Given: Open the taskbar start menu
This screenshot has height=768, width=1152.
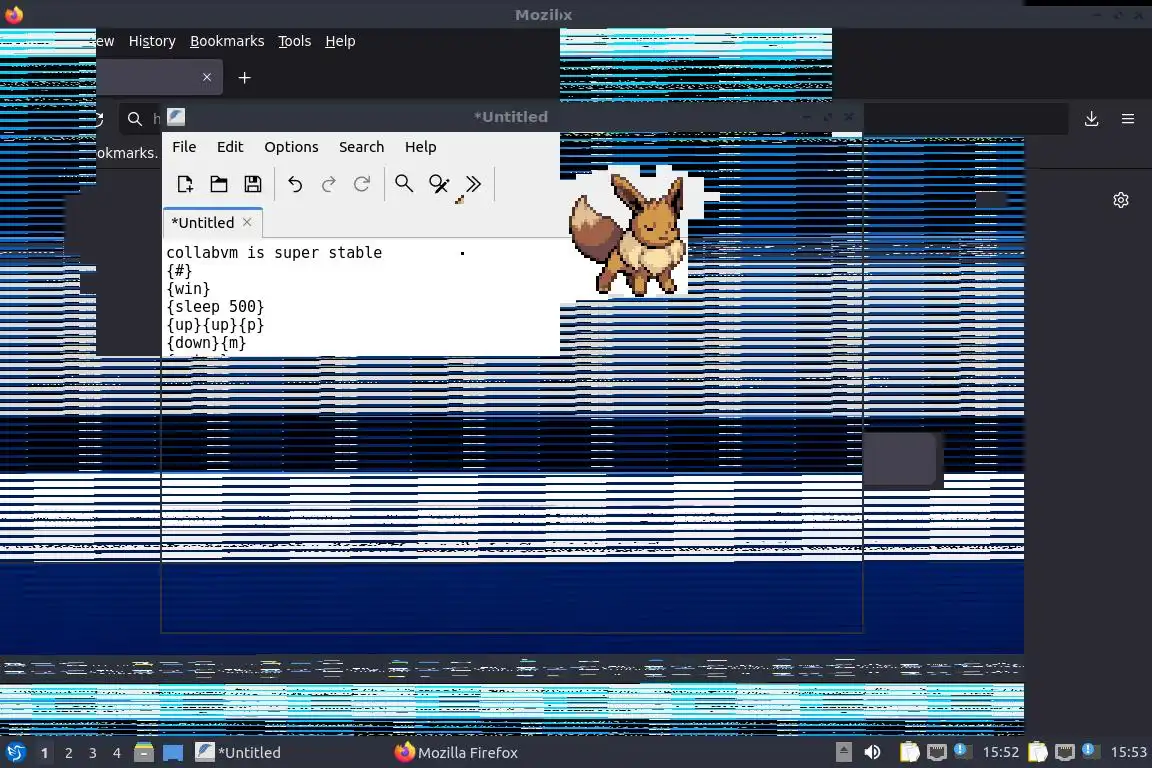Looking at the screenshot, I should (x=16, y=753).
